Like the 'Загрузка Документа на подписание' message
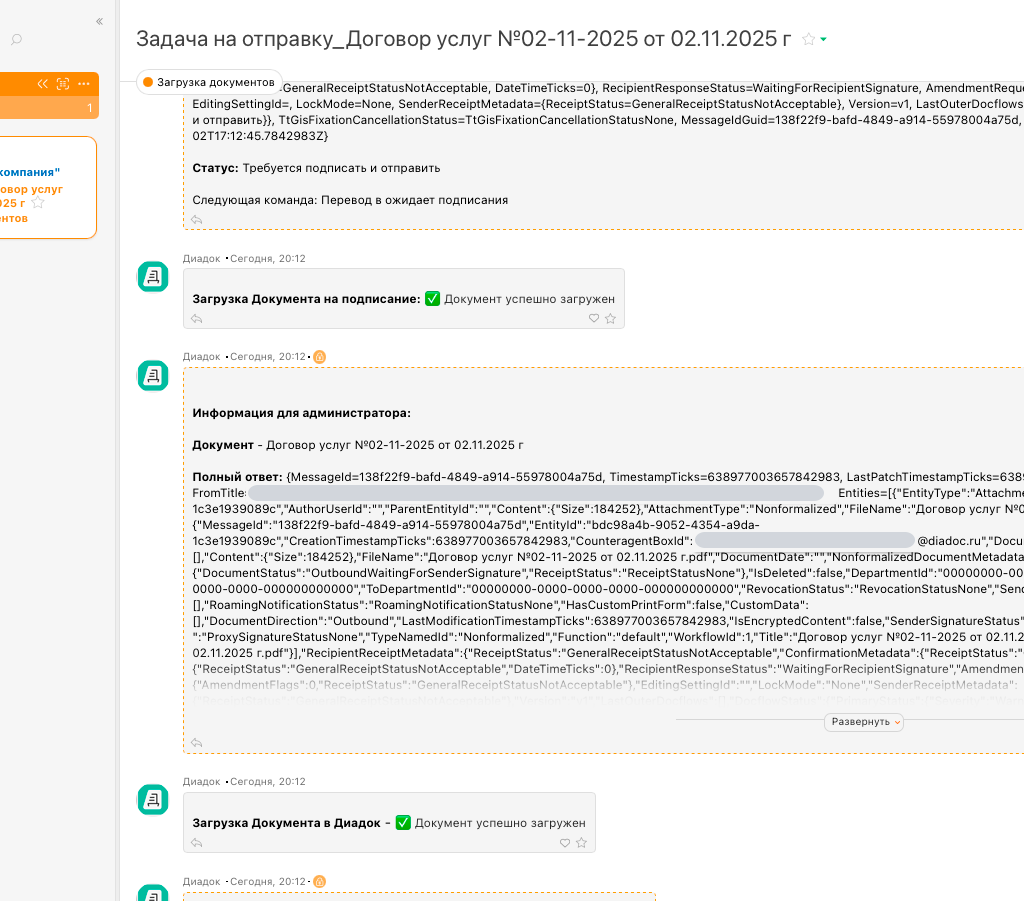 593,319
